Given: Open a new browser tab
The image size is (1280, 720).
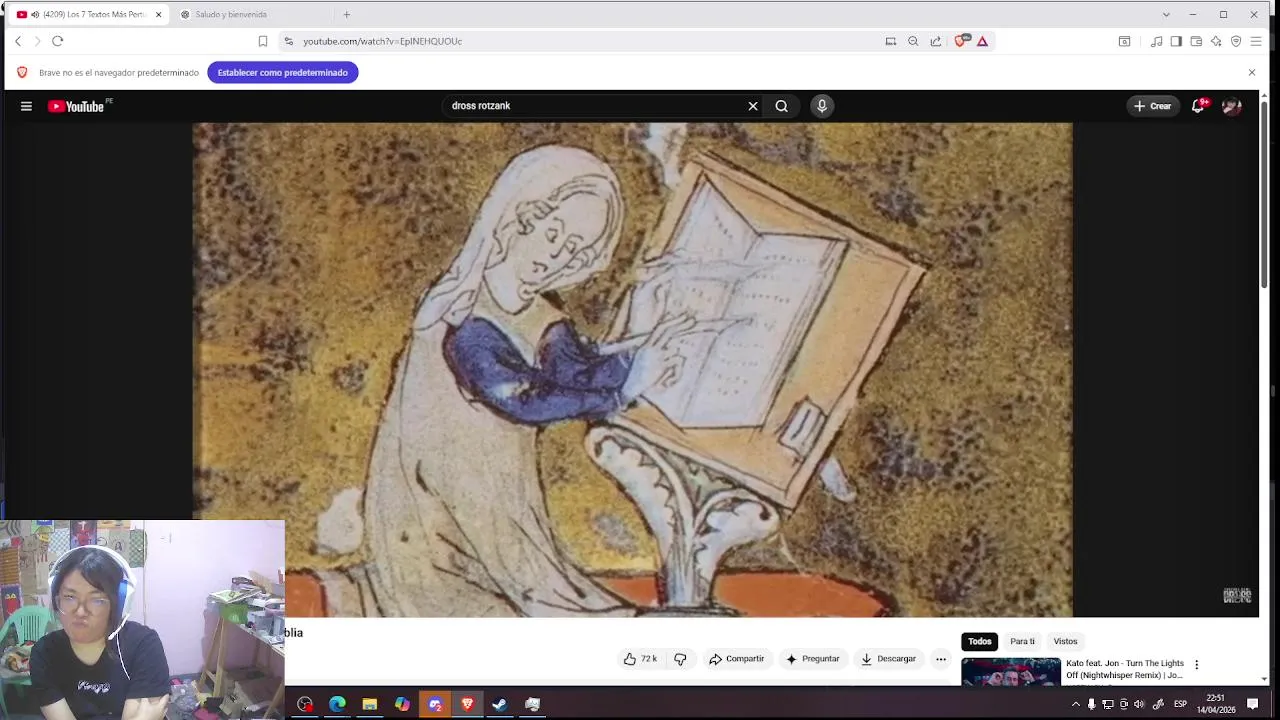Looking at the screenshot, I should click(x=347, y=14).
